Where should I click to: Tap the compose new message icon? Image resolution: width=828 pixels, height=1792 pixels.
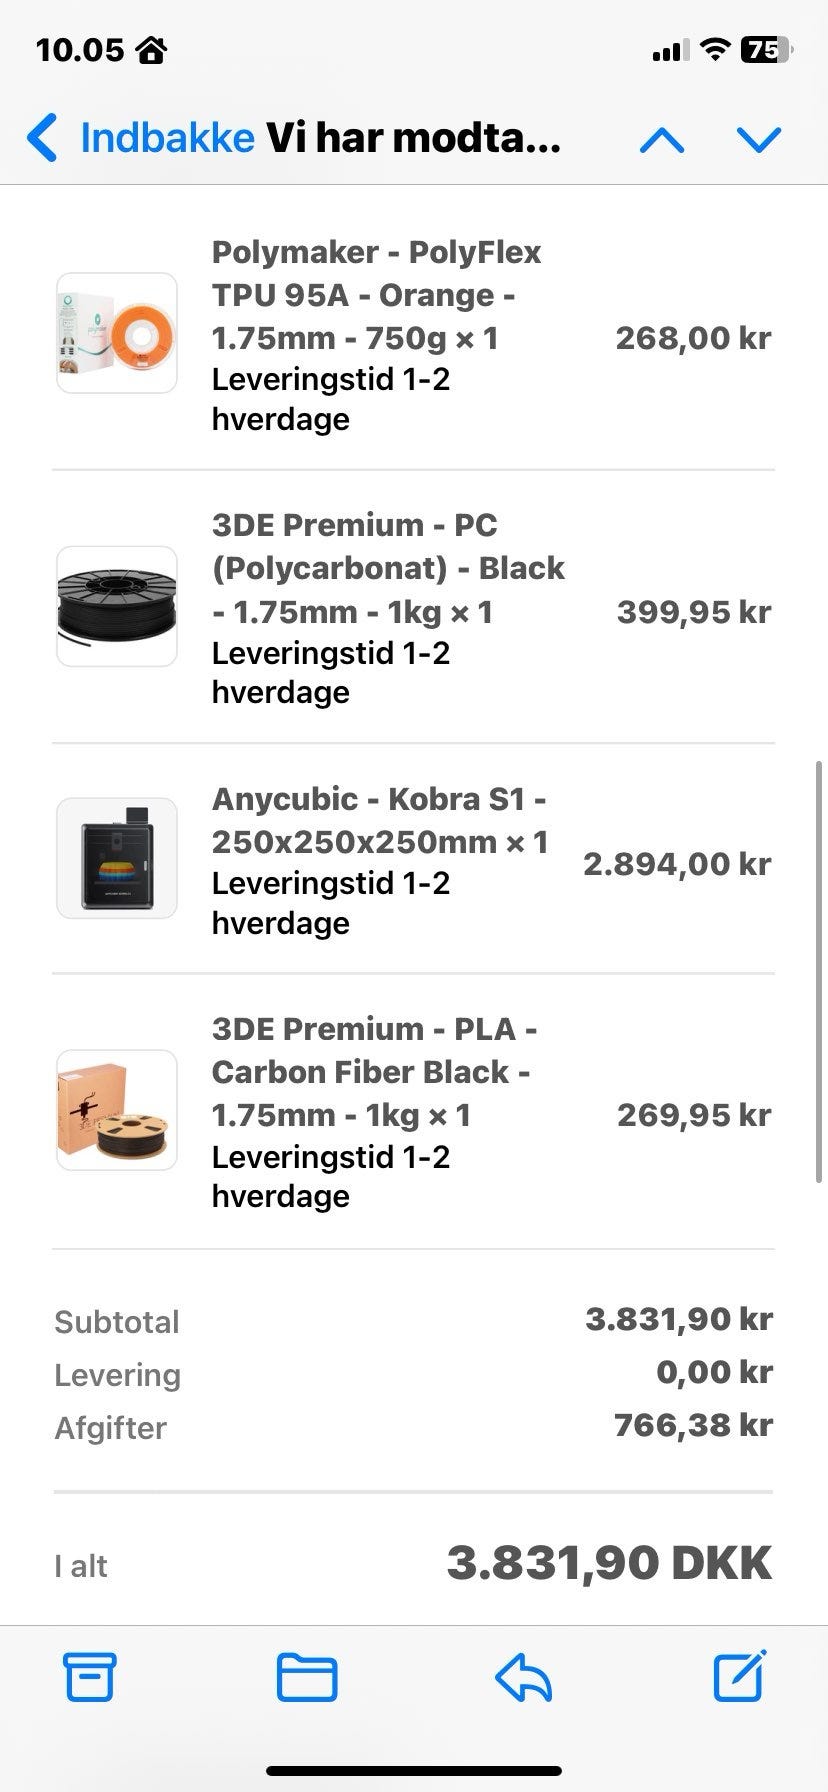740,1676
